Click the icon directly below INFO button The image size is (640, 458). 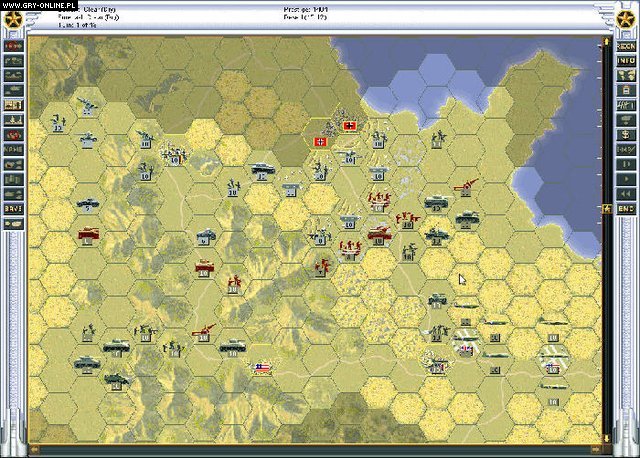[x=625, y=74]
